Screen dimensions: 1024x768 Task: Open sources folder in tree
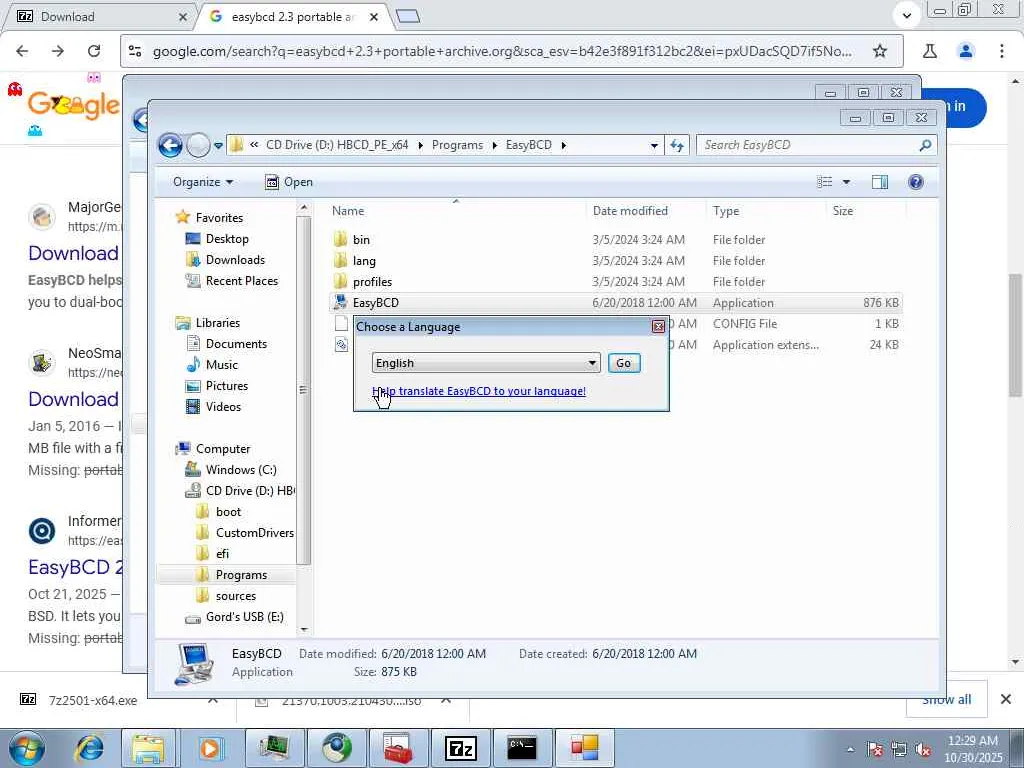tap(236, 596)
